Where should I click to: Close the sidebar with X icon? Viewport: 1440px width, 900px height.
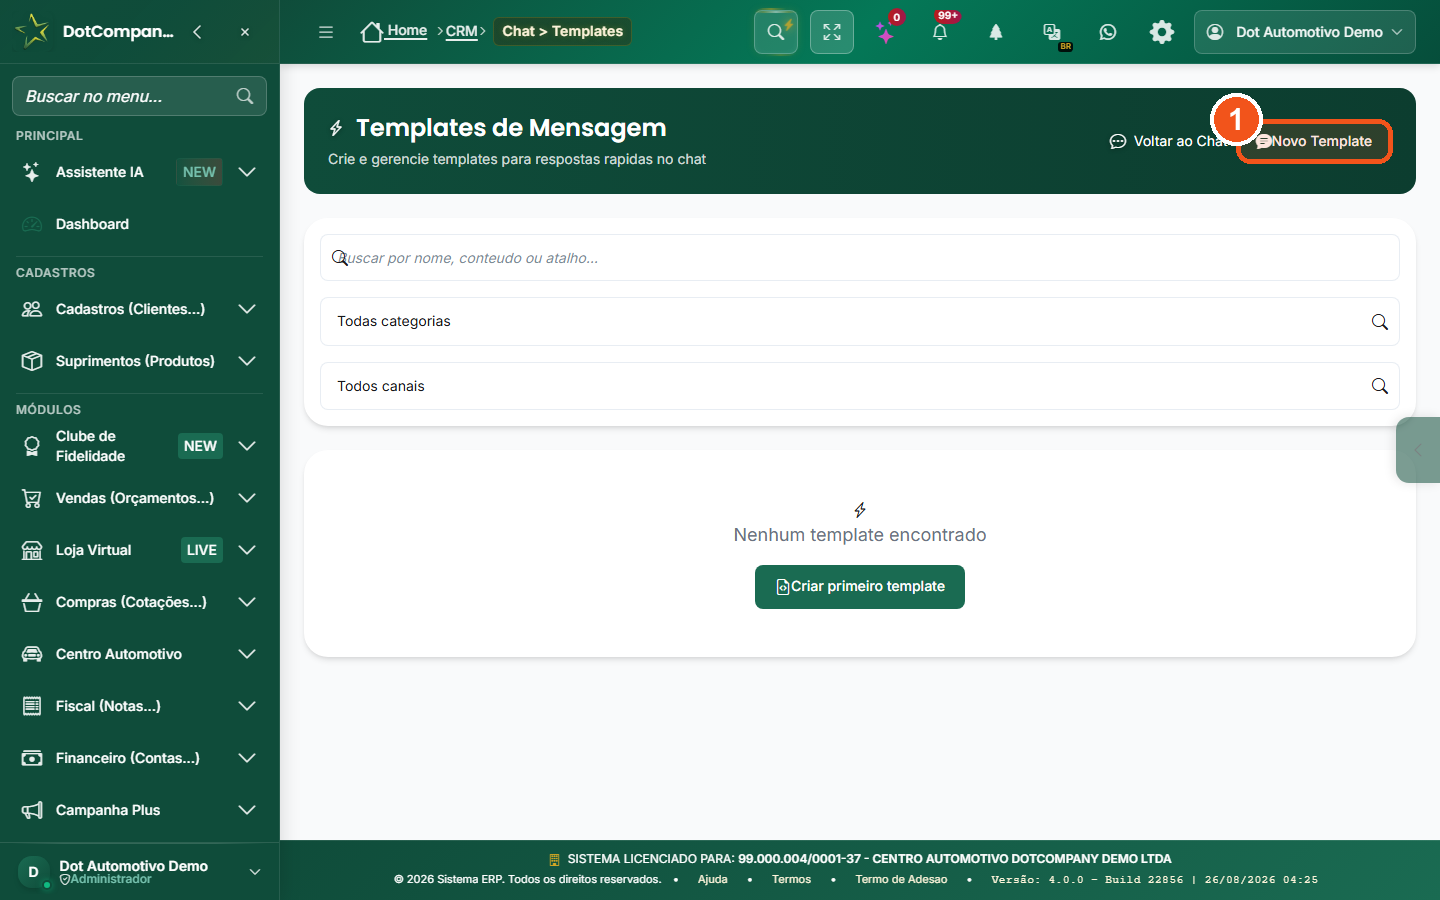(245, 32)
